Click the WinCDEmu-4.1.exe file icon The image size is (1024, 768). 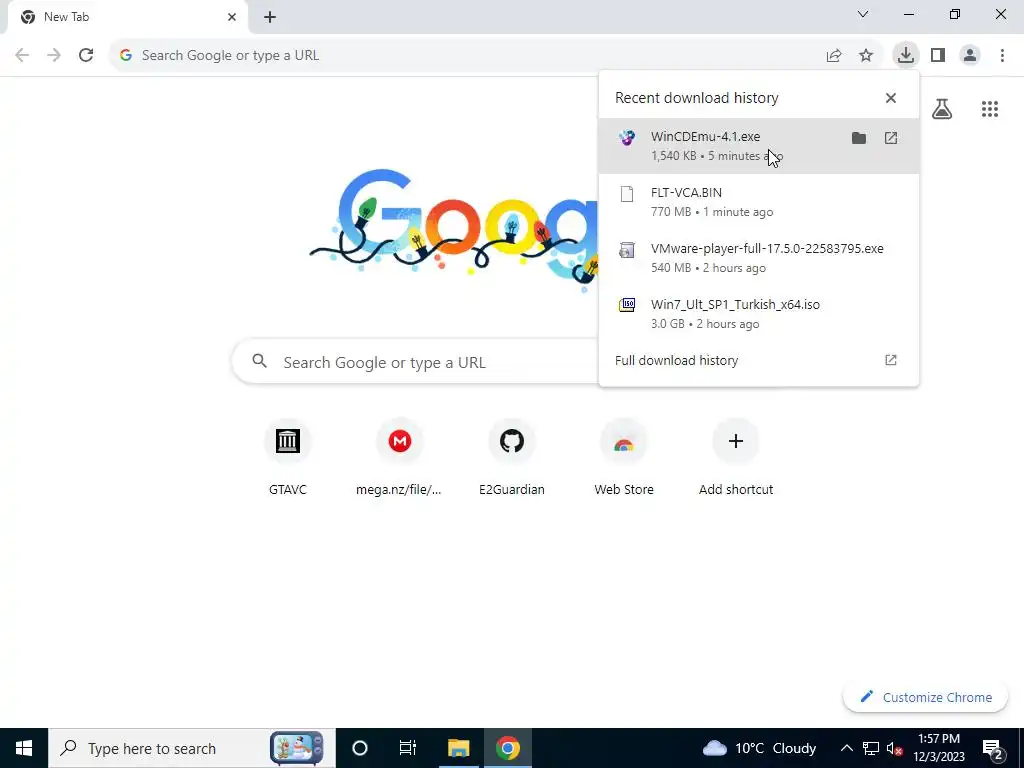pos(627,138)
